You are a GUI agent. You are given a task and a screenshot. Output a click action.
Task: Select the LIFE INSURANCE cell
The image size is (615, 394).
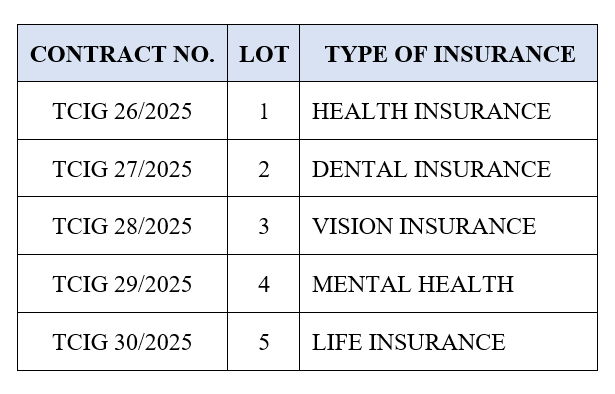pos(449,342)
